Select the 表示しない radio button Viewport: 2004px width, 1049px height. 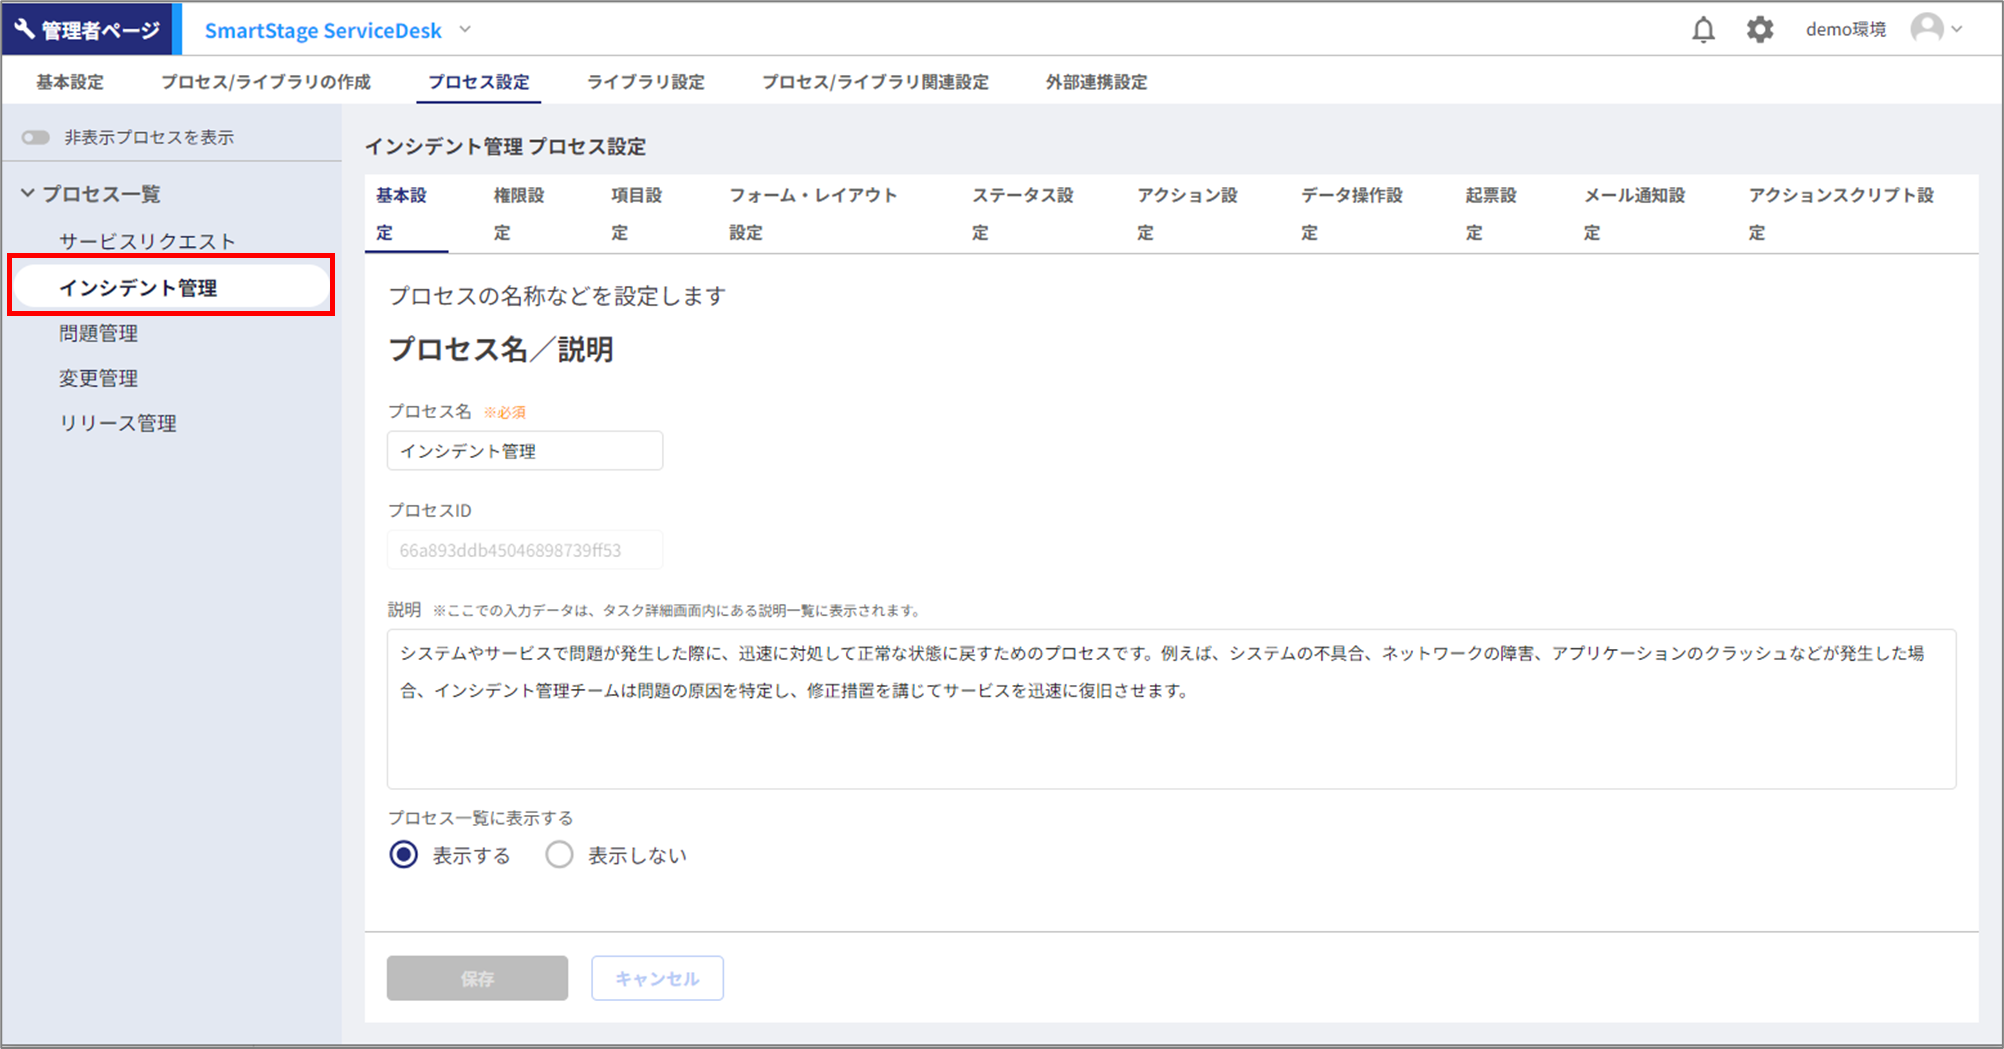[x=559, y=855]
